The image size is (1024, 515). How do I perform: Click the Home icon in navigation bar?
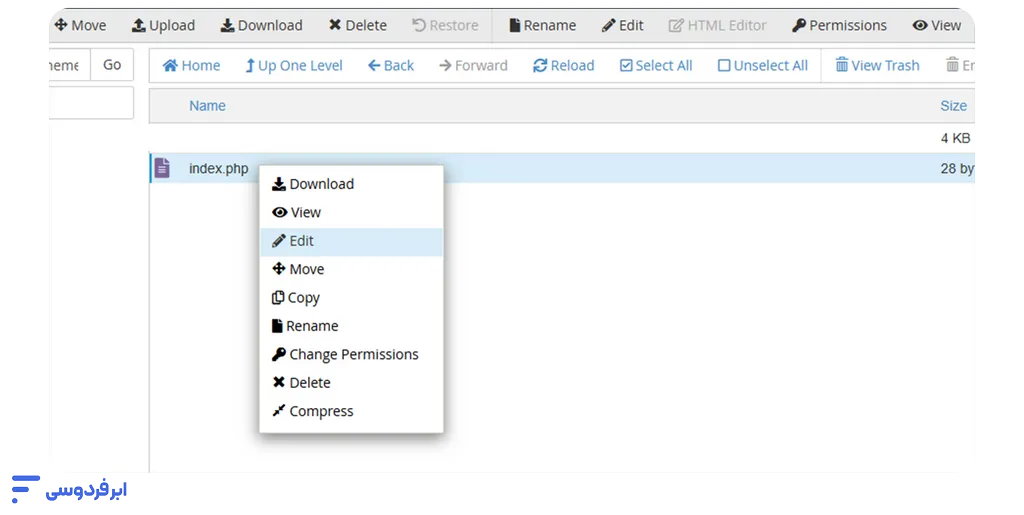170,65
